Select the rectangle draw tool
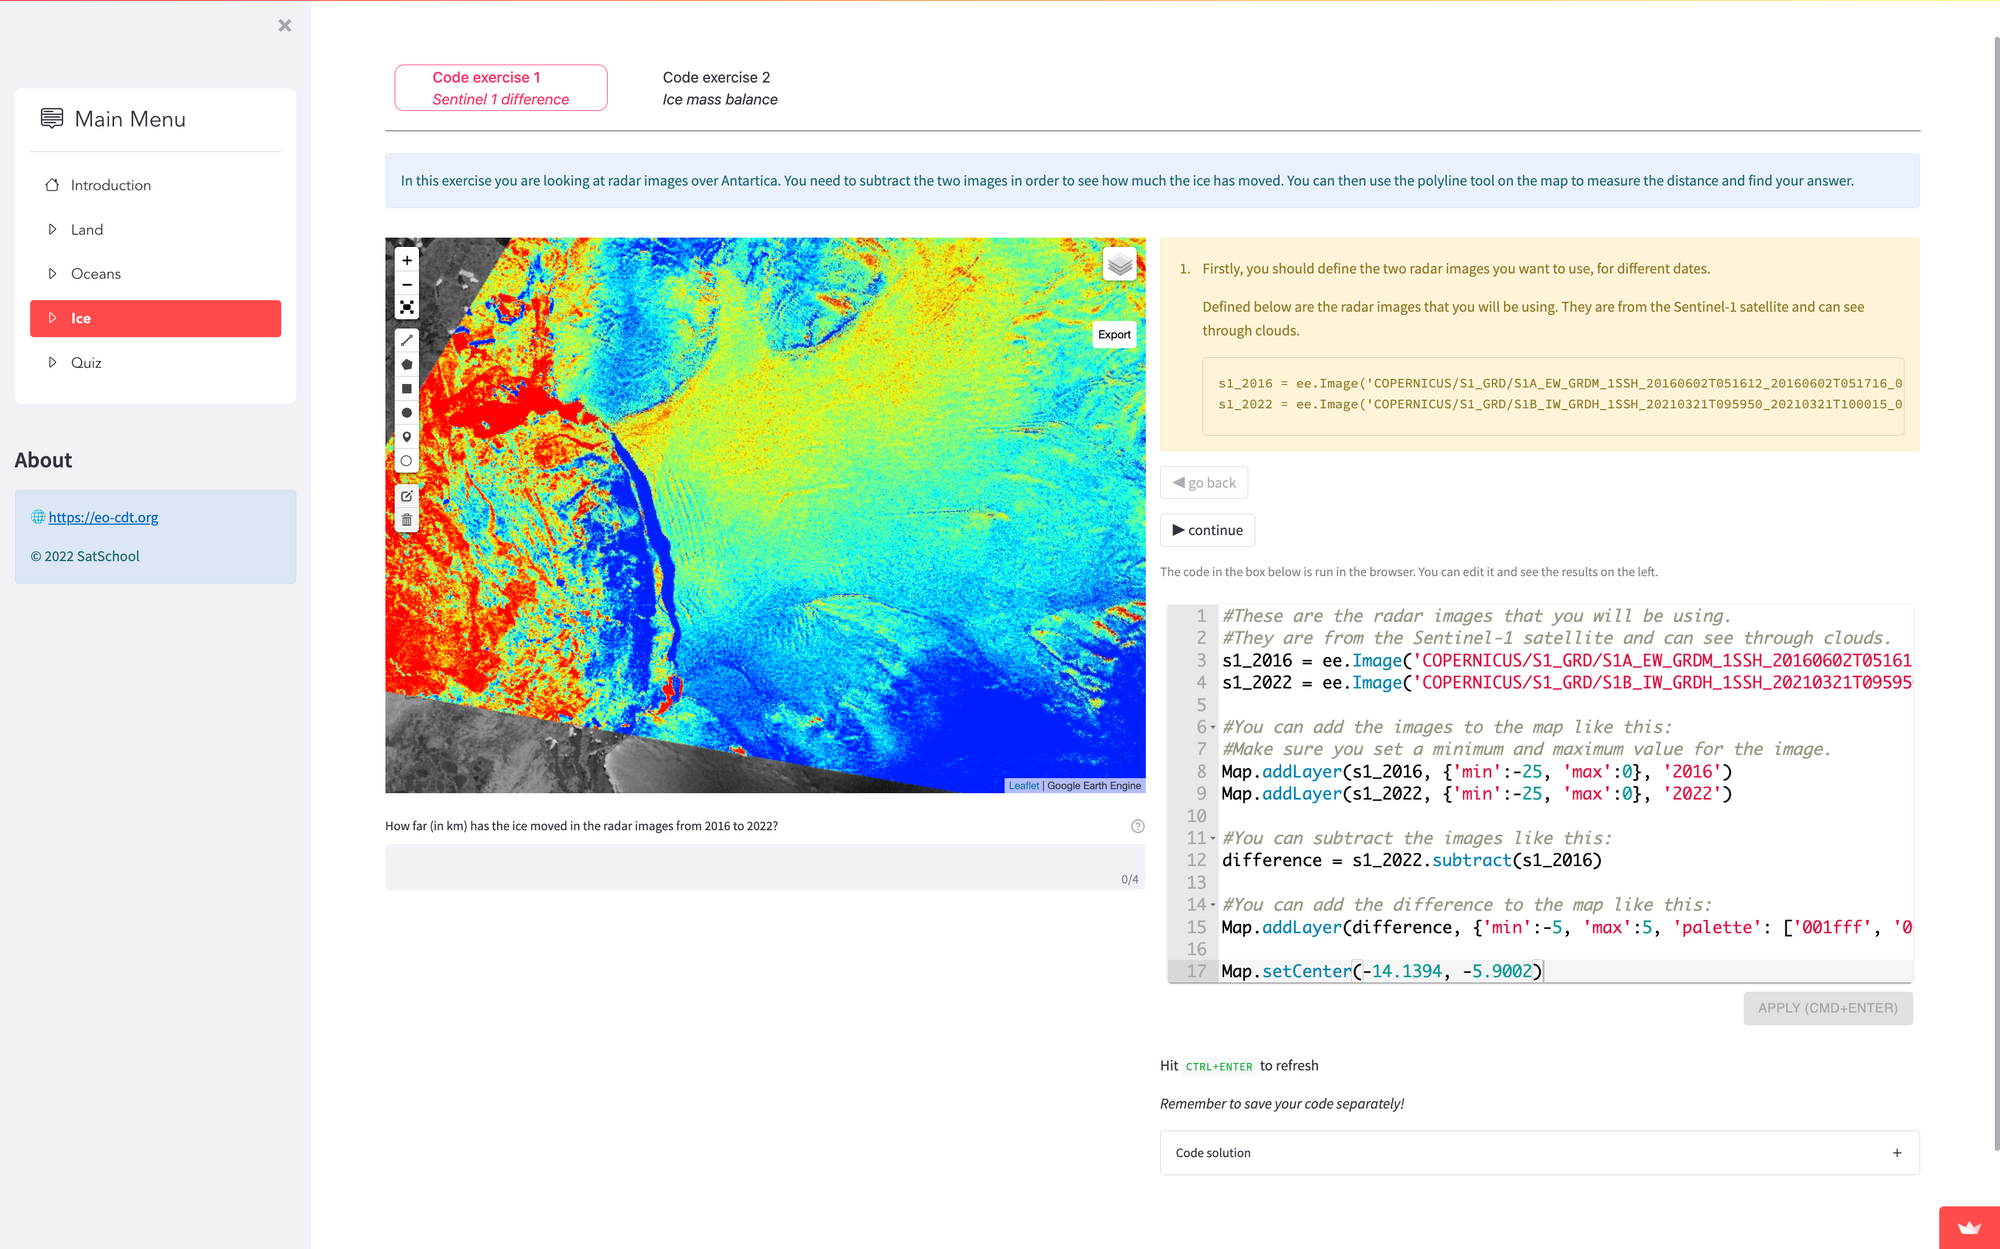Screen dimensions: 2000x1249 tap(407, 388)
